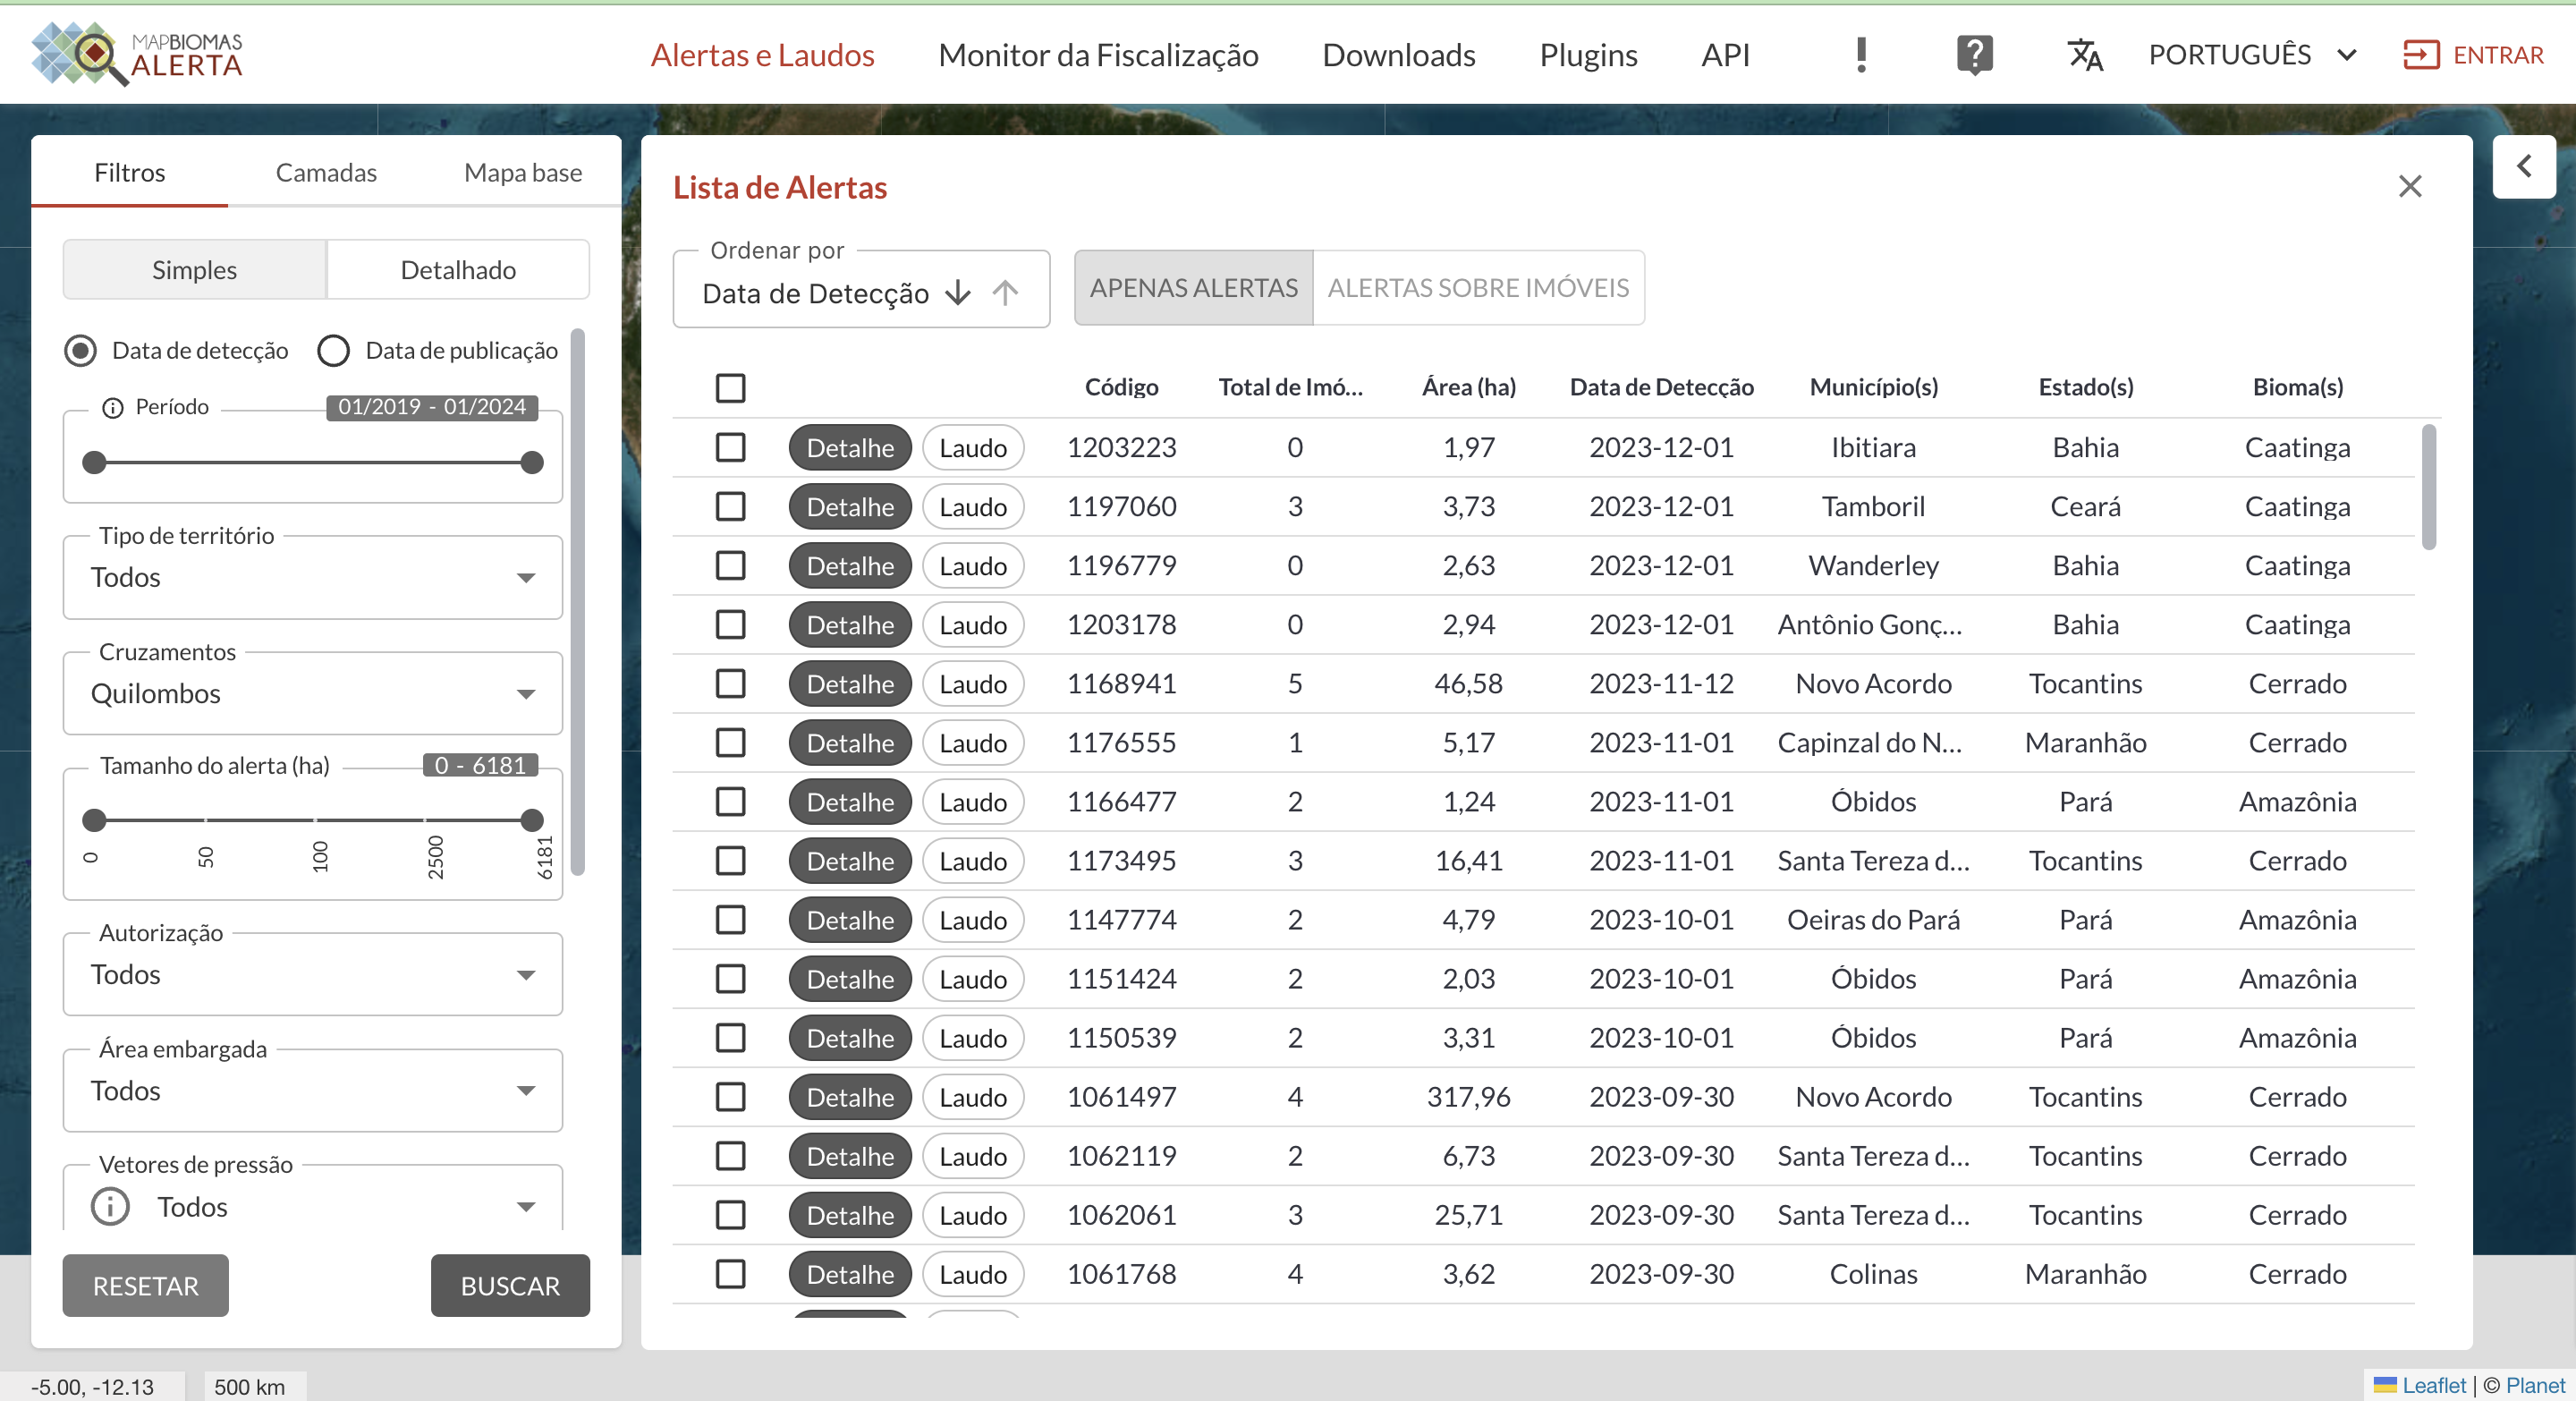Image resolution: width=2576 pixels, height=1401 pixels.
Task: Open the Cruzamentos Quilombos dropdown
Action: pyautogui.click(x=313, y=693)
